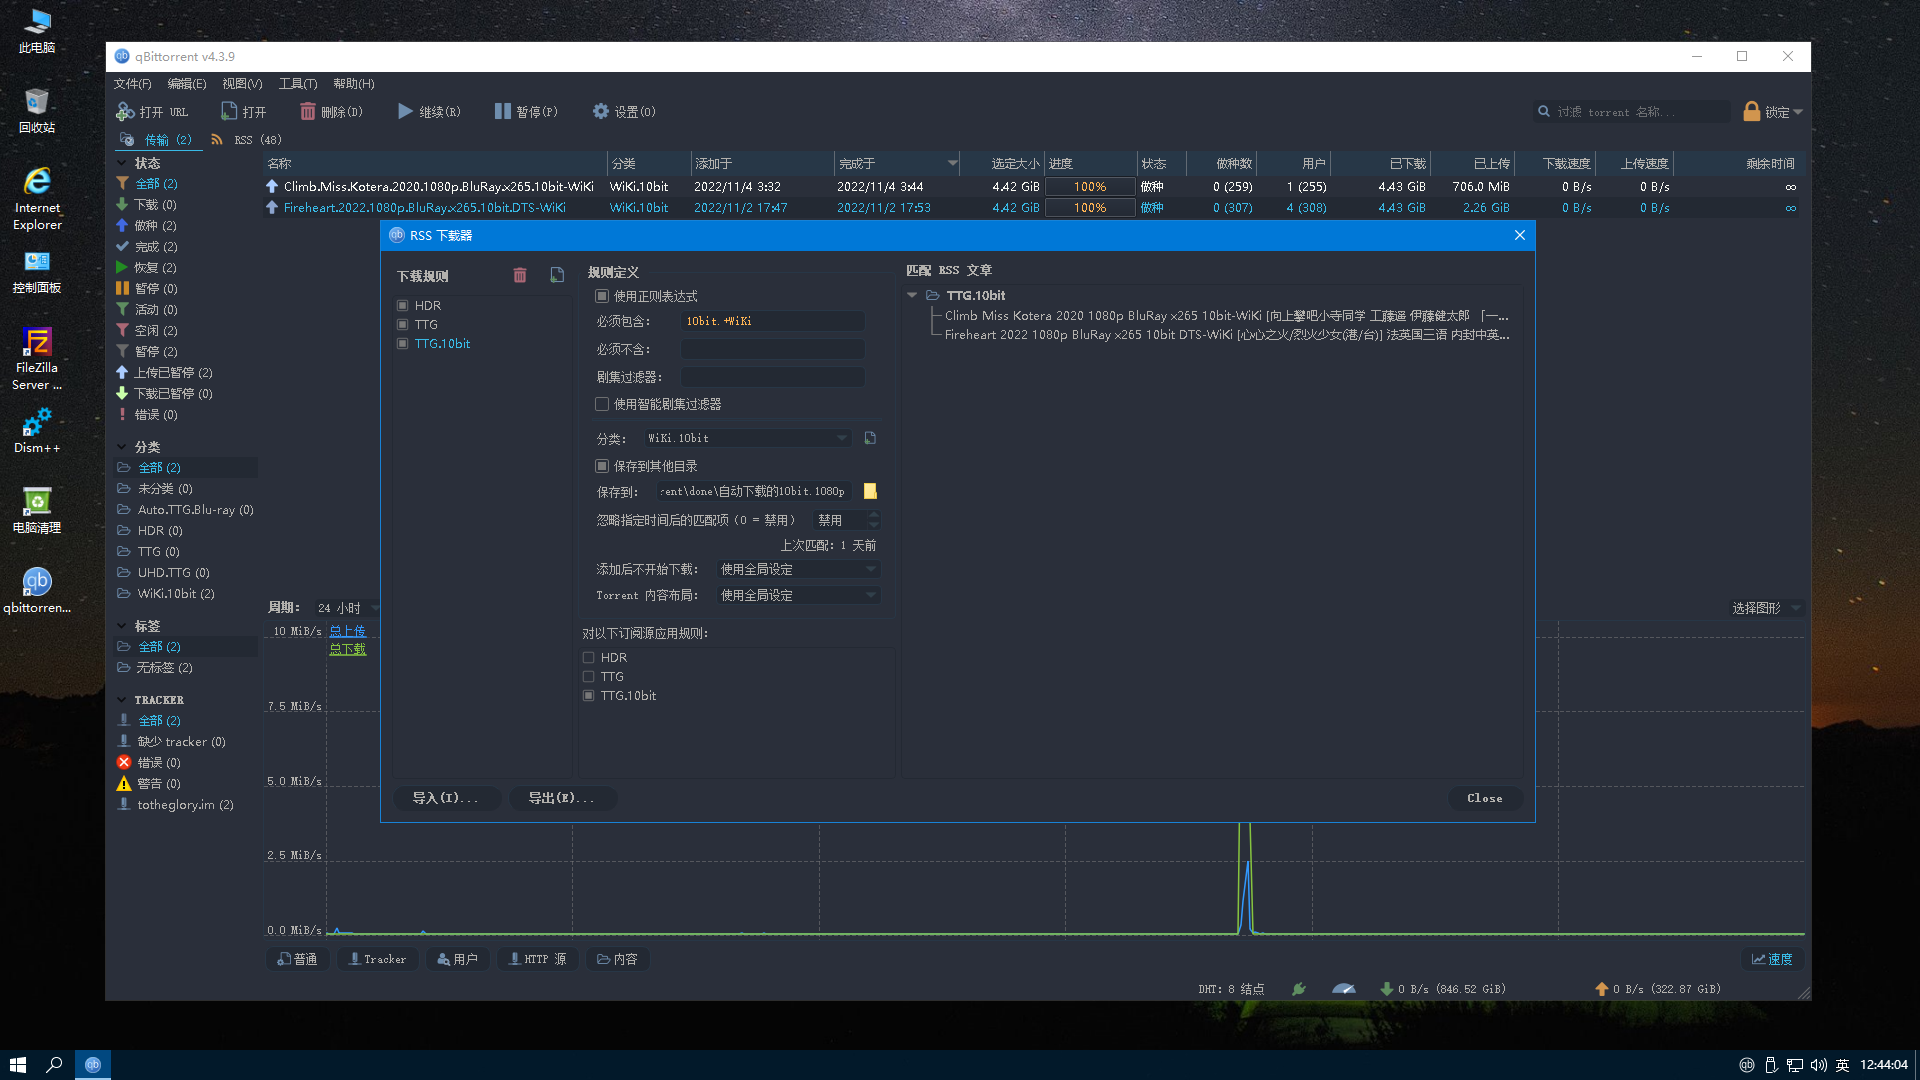Click the yellow browse folder icon

point(870,491)
